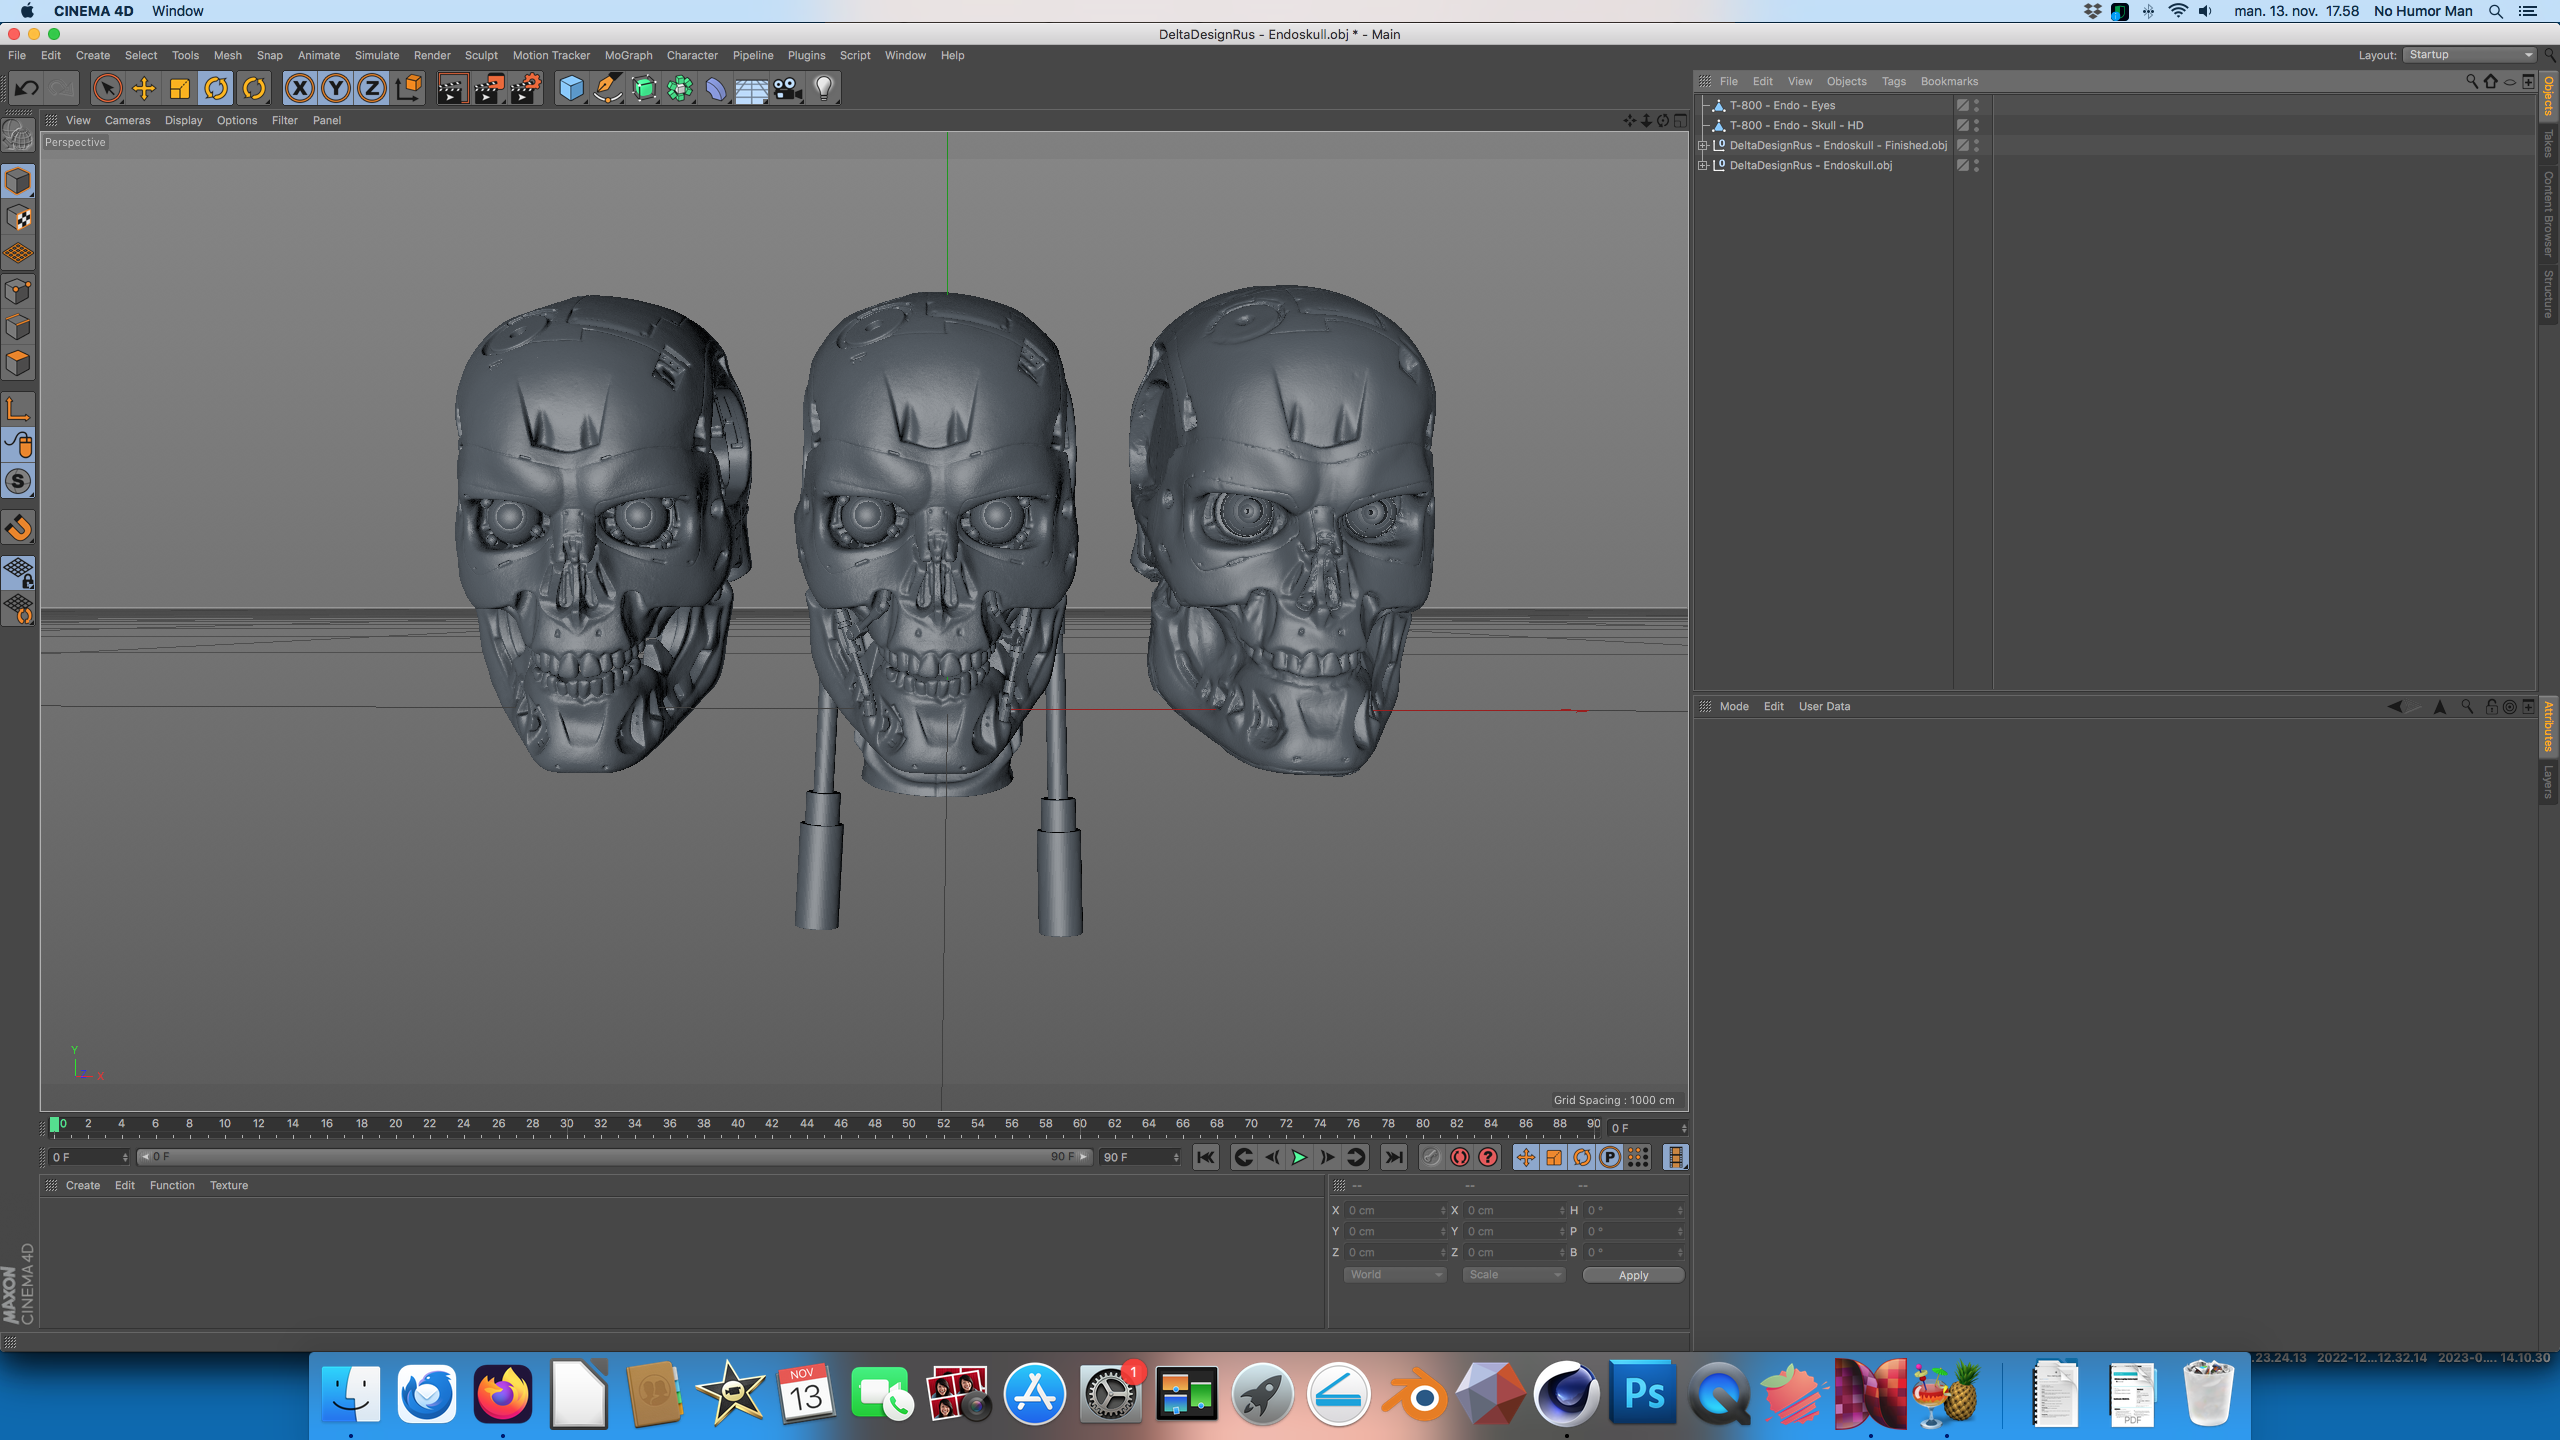Image resolution: width=2560 pixels, height=1440 pixels.
Task: Open the Simulate menu
Action: coord(377,55)
